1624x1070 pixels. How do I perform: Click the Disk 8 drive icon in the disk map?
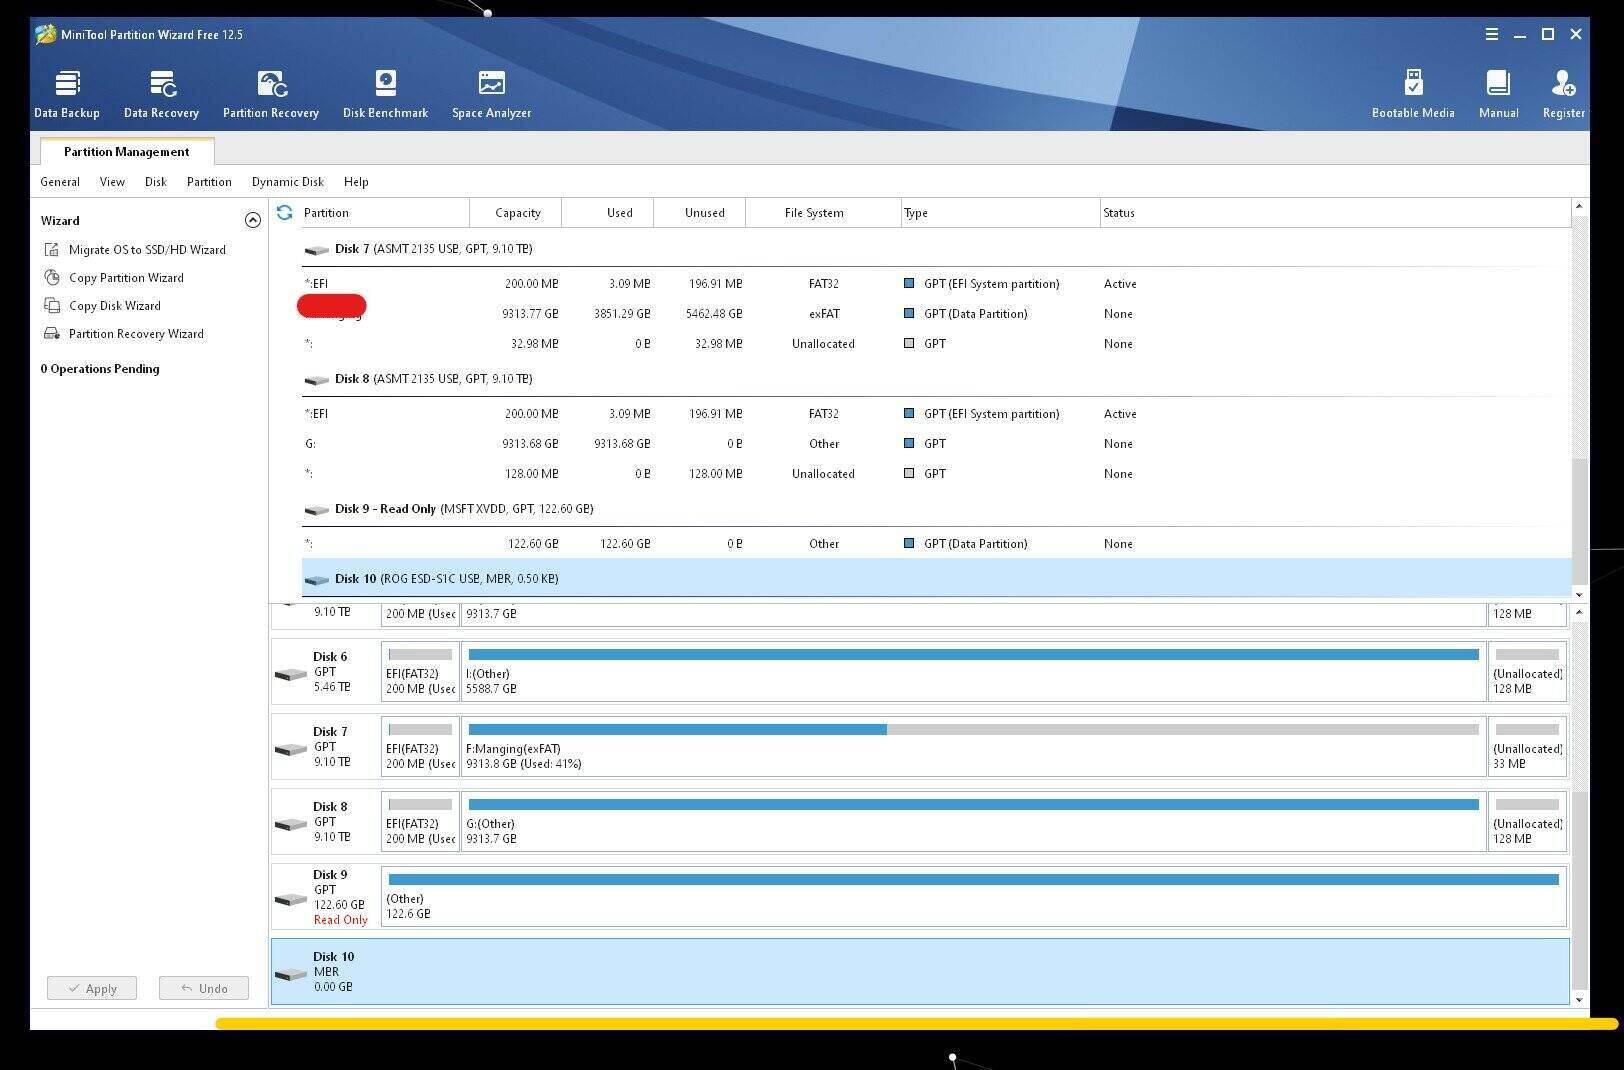(x=291, y=824)
